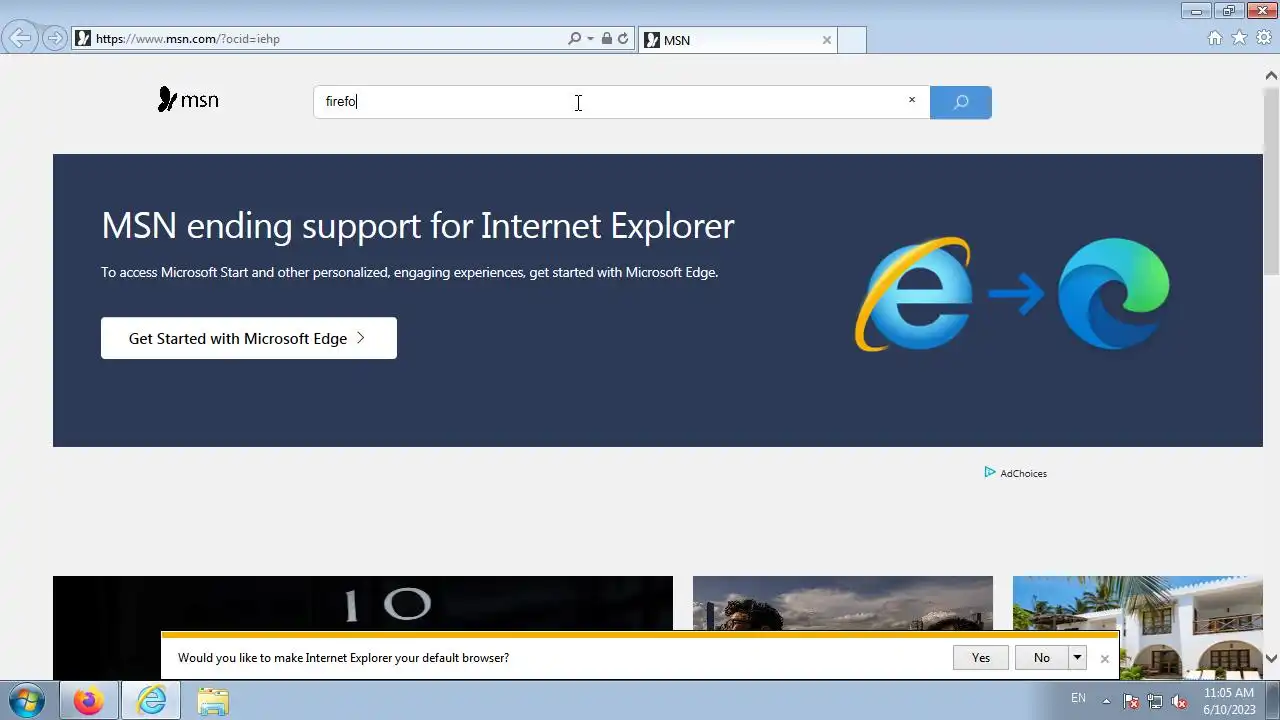The height and width of the screenshot is (720, 1280).
Task: Click the EN language indicator
Action: click(1078, 698)
